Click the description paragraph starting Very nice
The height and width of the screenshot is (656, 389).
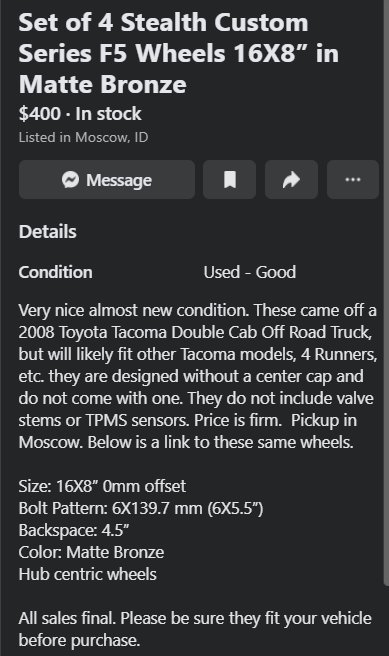(x=198, y=376)
